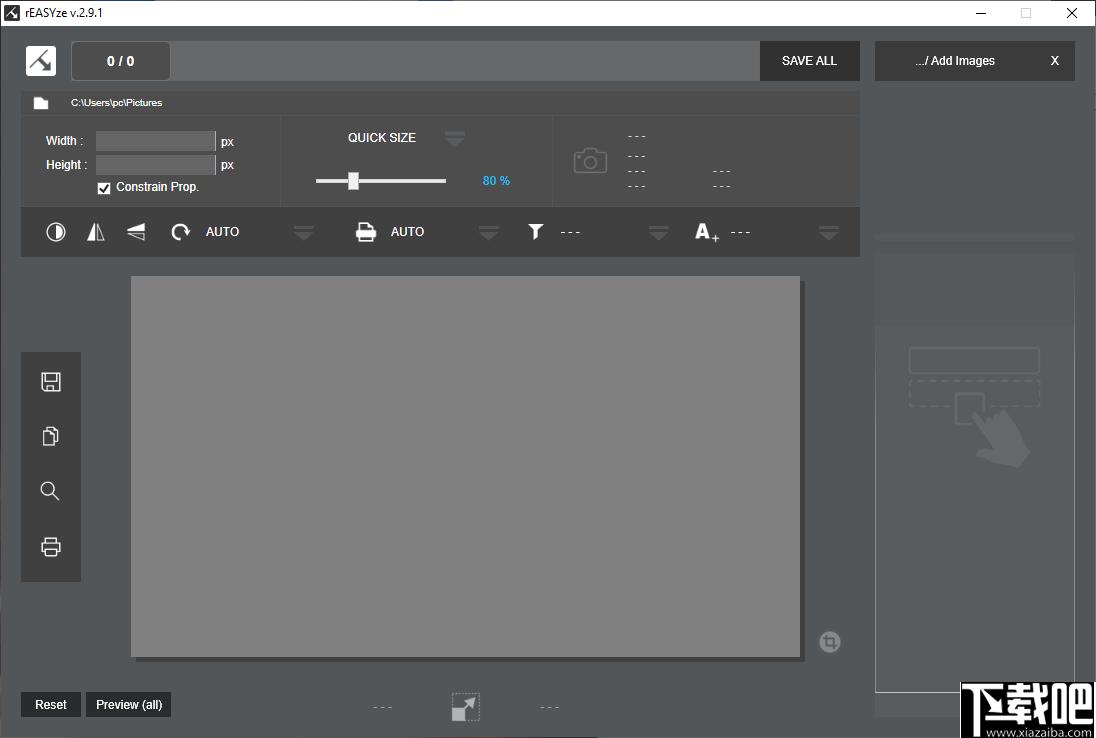The width and height of the screenshot is (1096, 738).
Task: Click the crop icon beside preview
Action: pyautogui.click(x=830, y=642)
